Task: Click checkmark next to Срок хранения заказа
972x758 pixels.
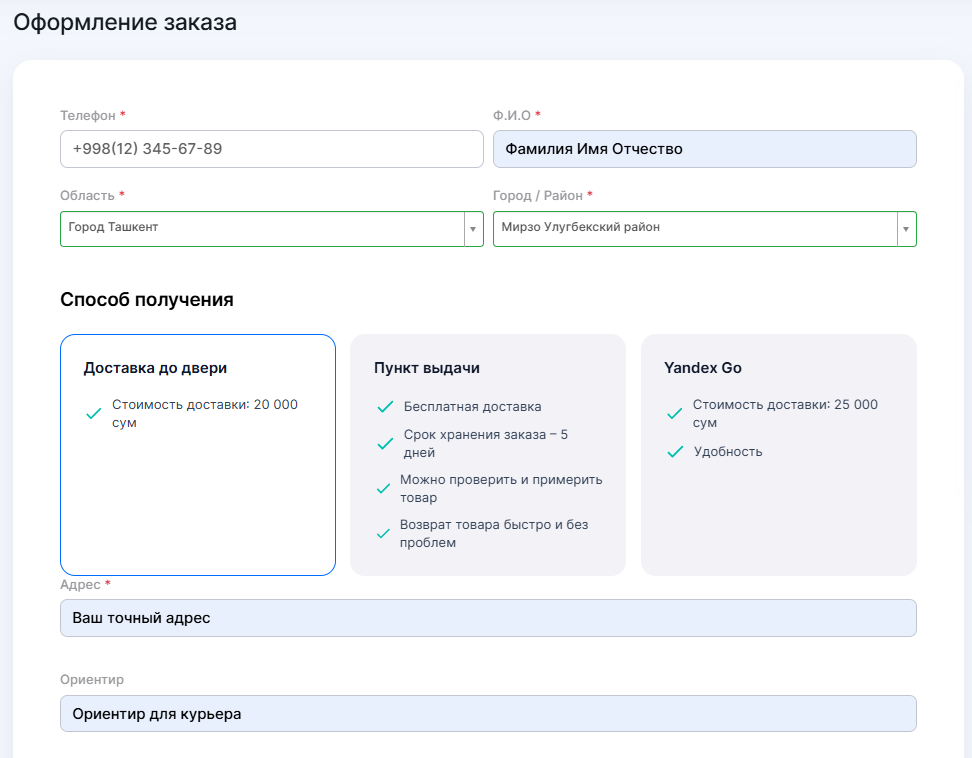Action: click(x=385, y=444)
